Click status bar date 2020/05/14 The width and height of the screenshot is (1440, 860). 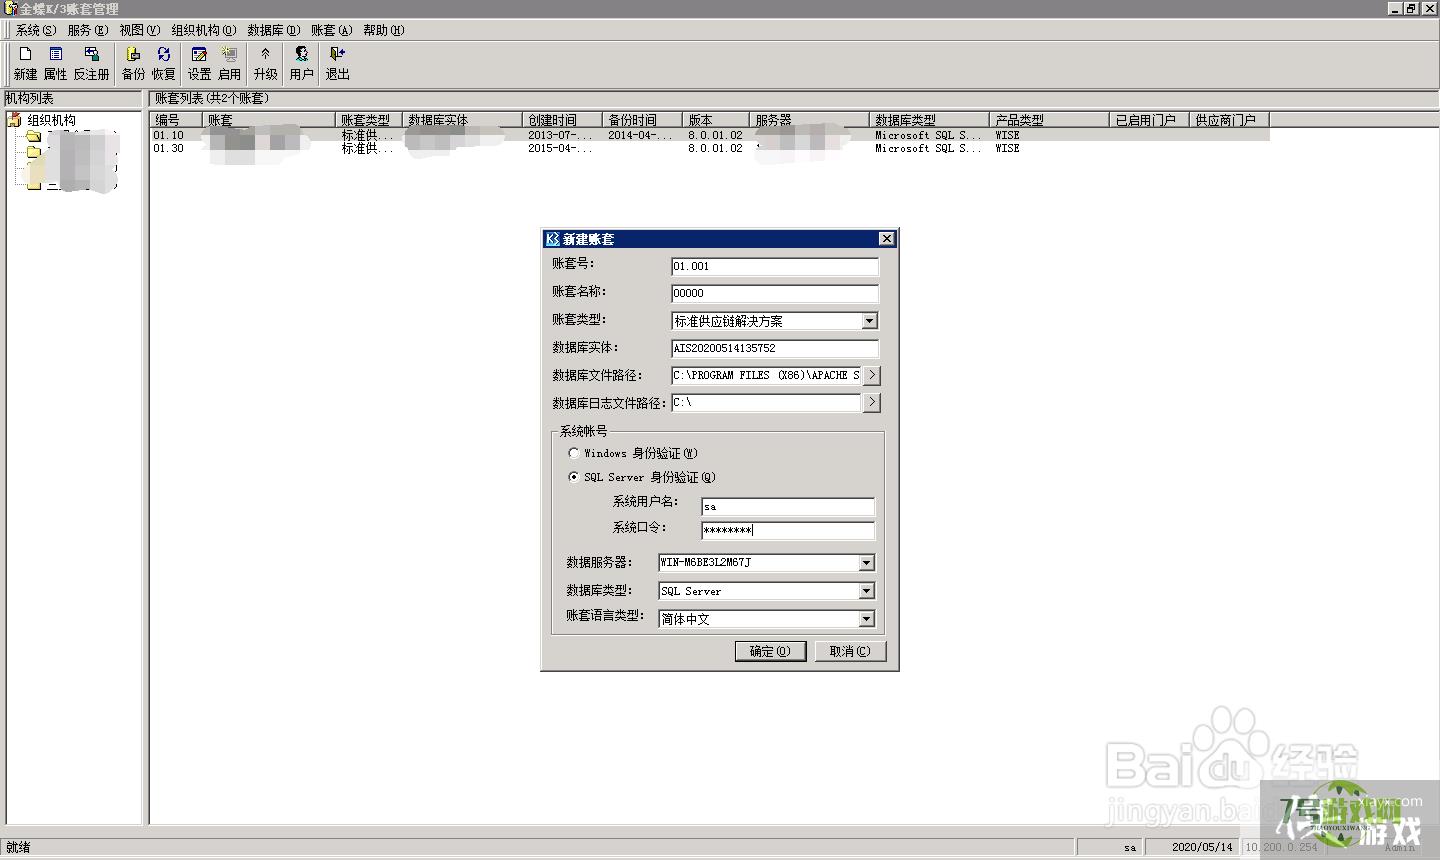(x=1202, y=847)
